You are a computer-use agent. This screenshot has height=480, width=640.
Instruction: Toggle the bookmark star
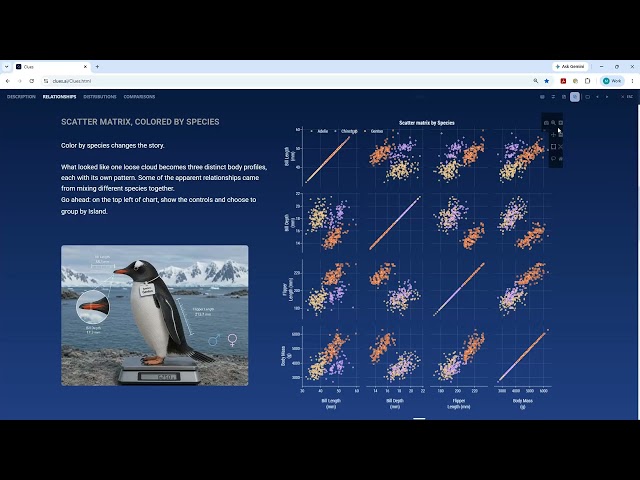pos(547,81)
